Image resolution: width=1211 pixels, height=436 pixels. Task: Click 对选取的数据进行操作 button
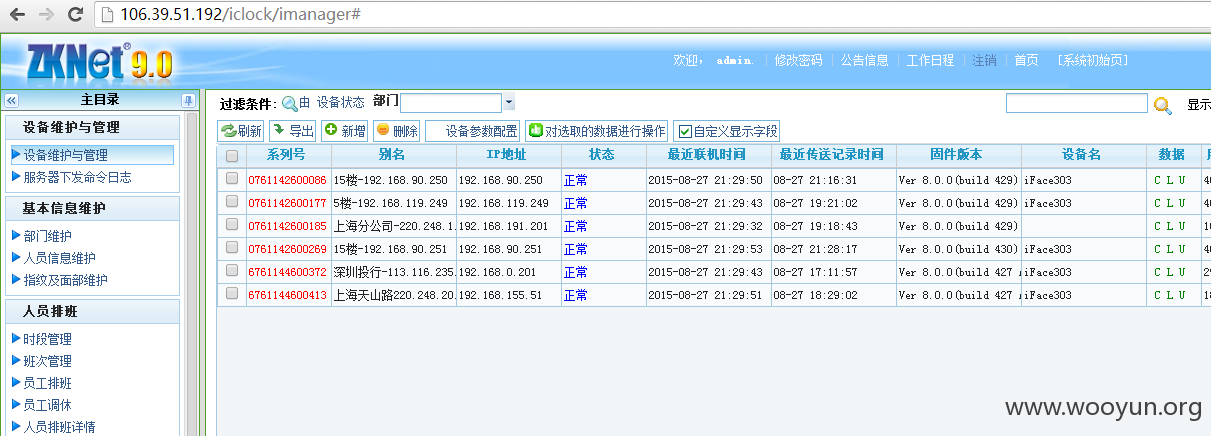click(597, 131)
